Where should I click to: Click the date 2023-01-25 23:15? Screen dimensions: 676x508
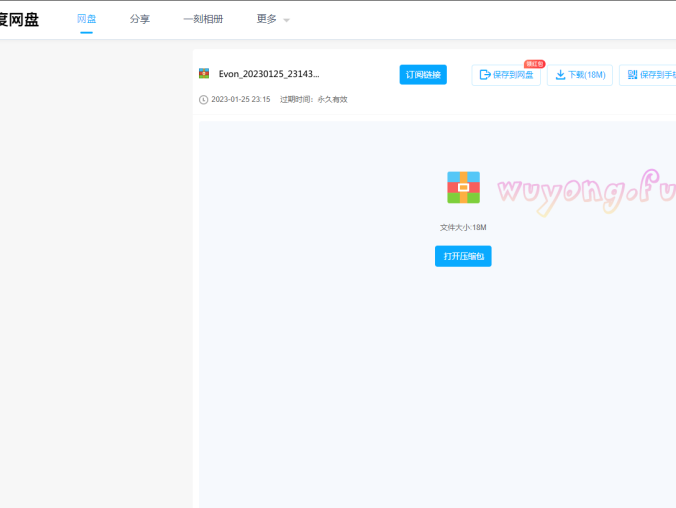click(241, 99)
